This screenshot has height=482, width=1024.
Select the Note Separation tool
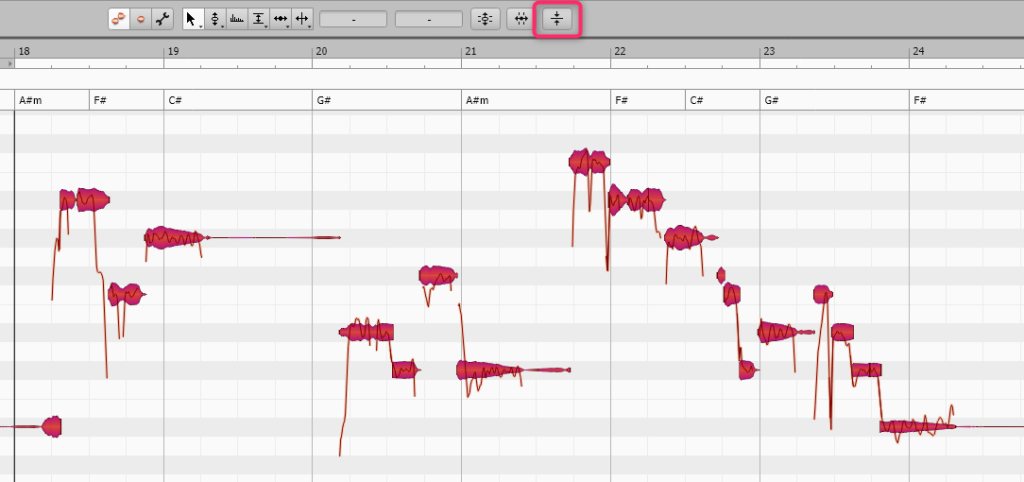pos(302,19)
